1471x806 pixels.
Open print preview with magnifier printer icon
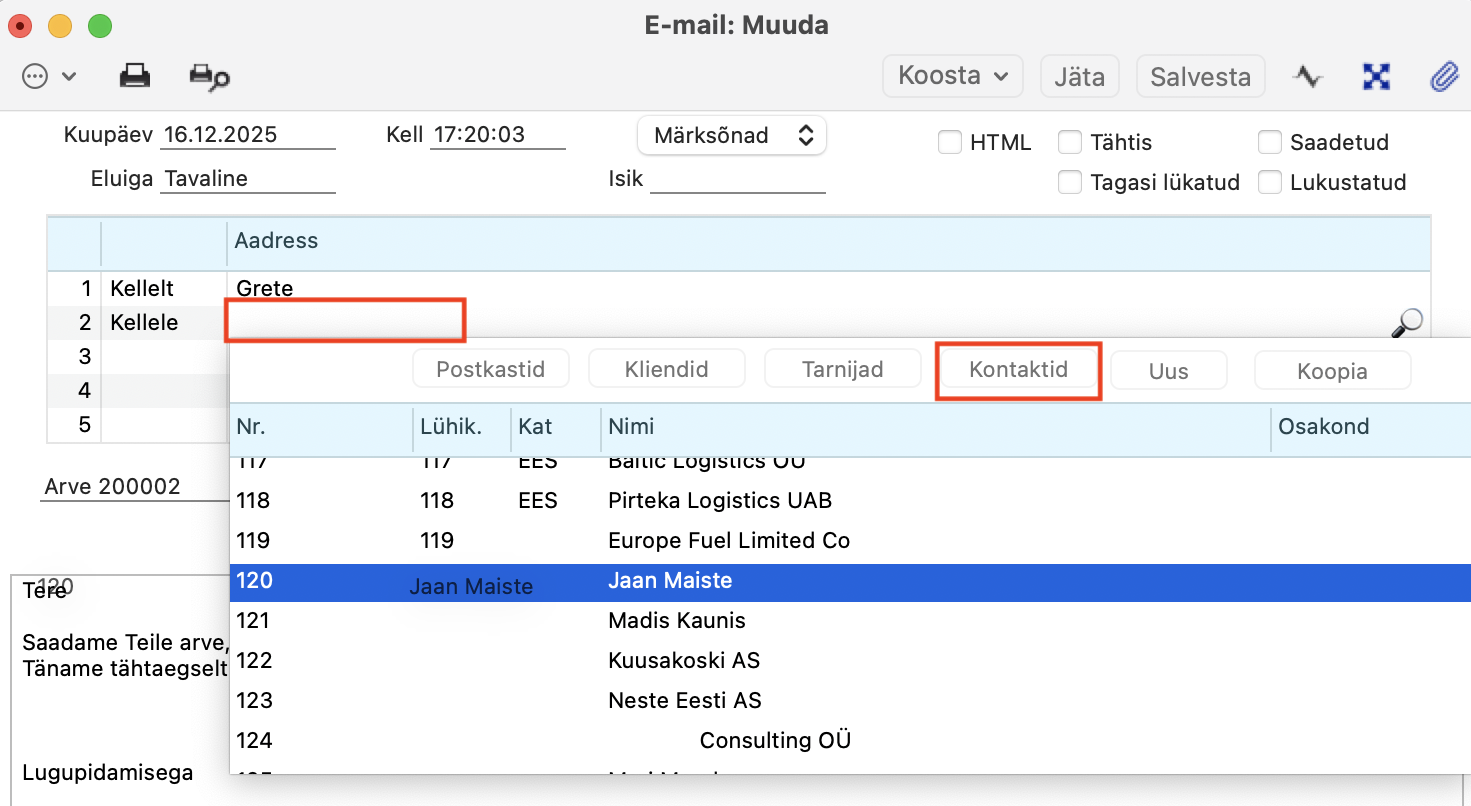pos(209,77)
